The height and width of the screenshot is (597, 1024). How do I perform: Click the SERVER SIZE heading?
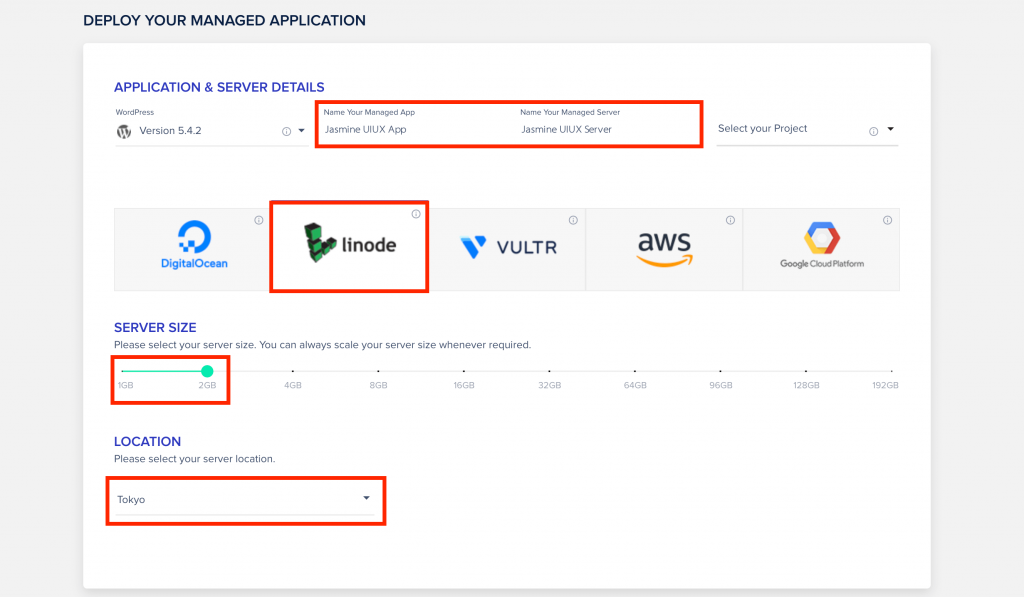coord(155,327)
